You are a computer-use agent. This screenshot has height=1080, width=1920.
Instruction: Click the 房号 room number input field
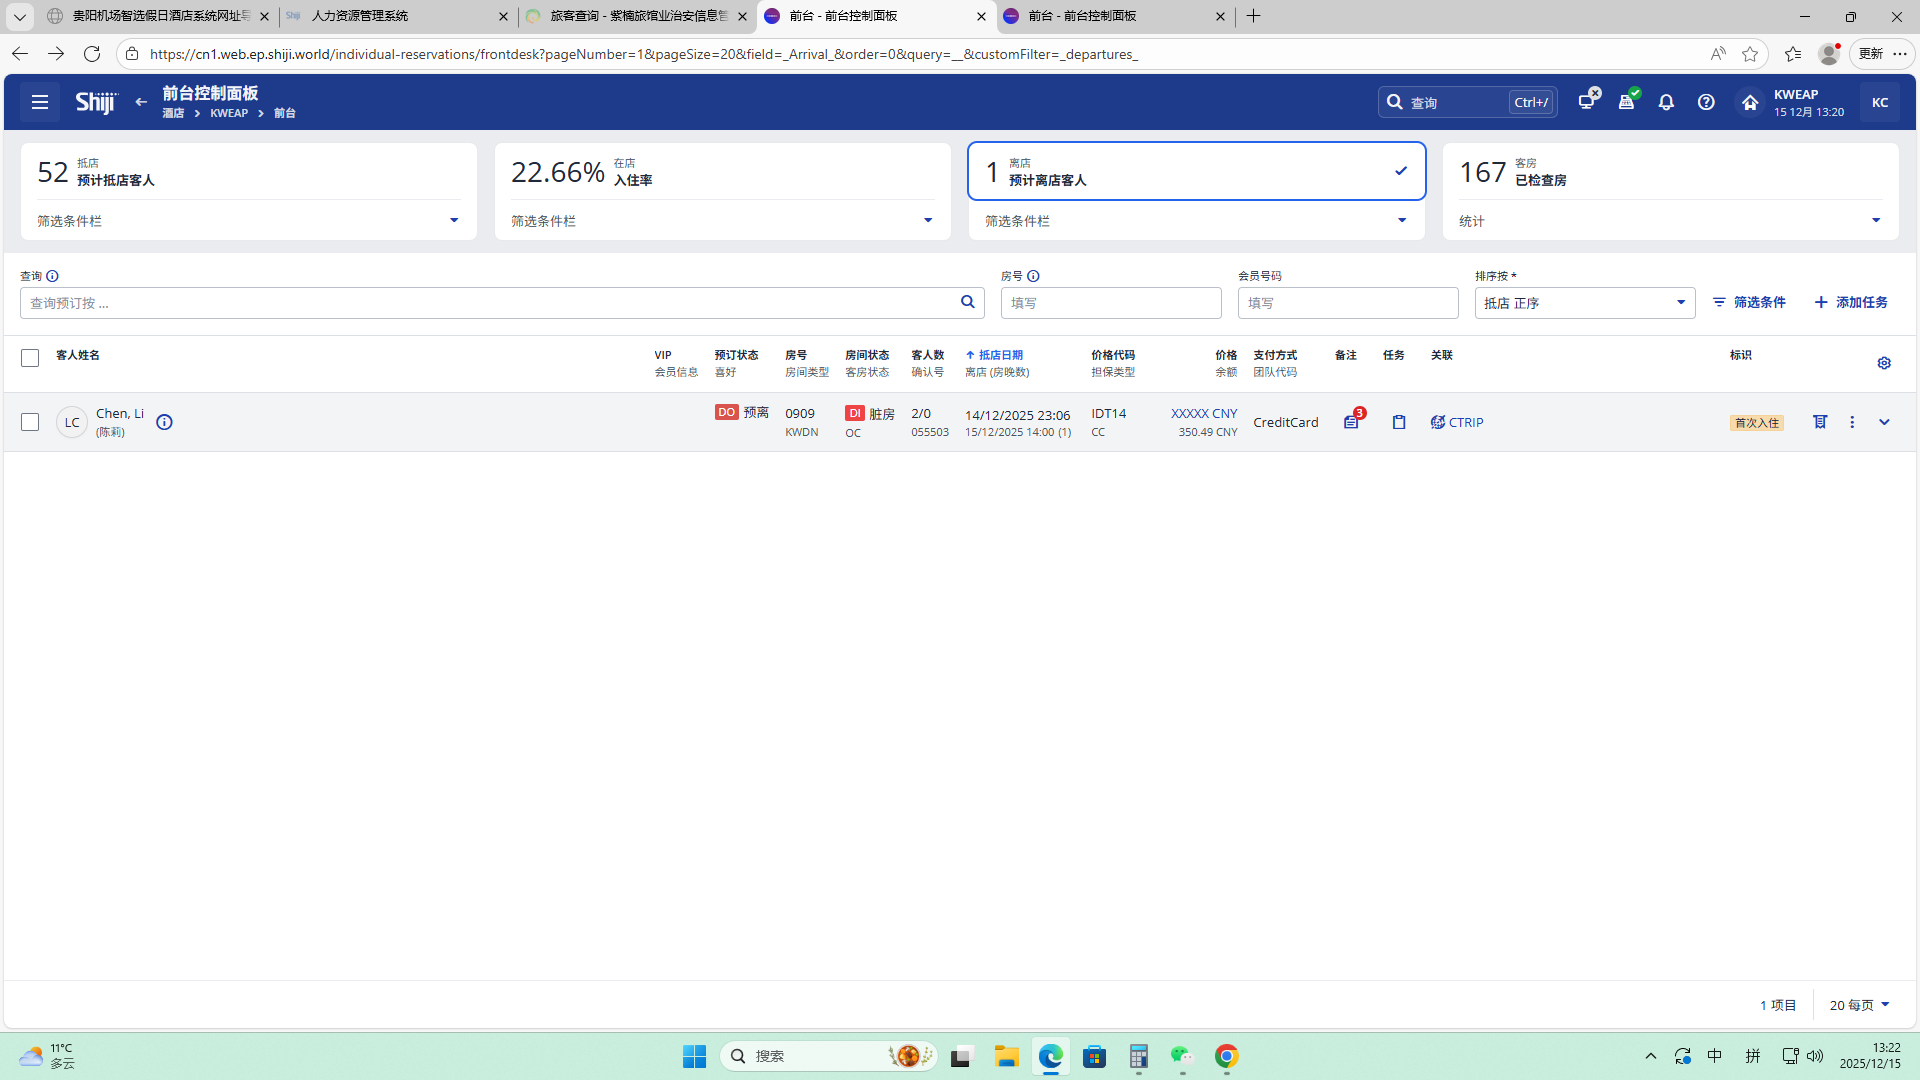point(1110,303)
